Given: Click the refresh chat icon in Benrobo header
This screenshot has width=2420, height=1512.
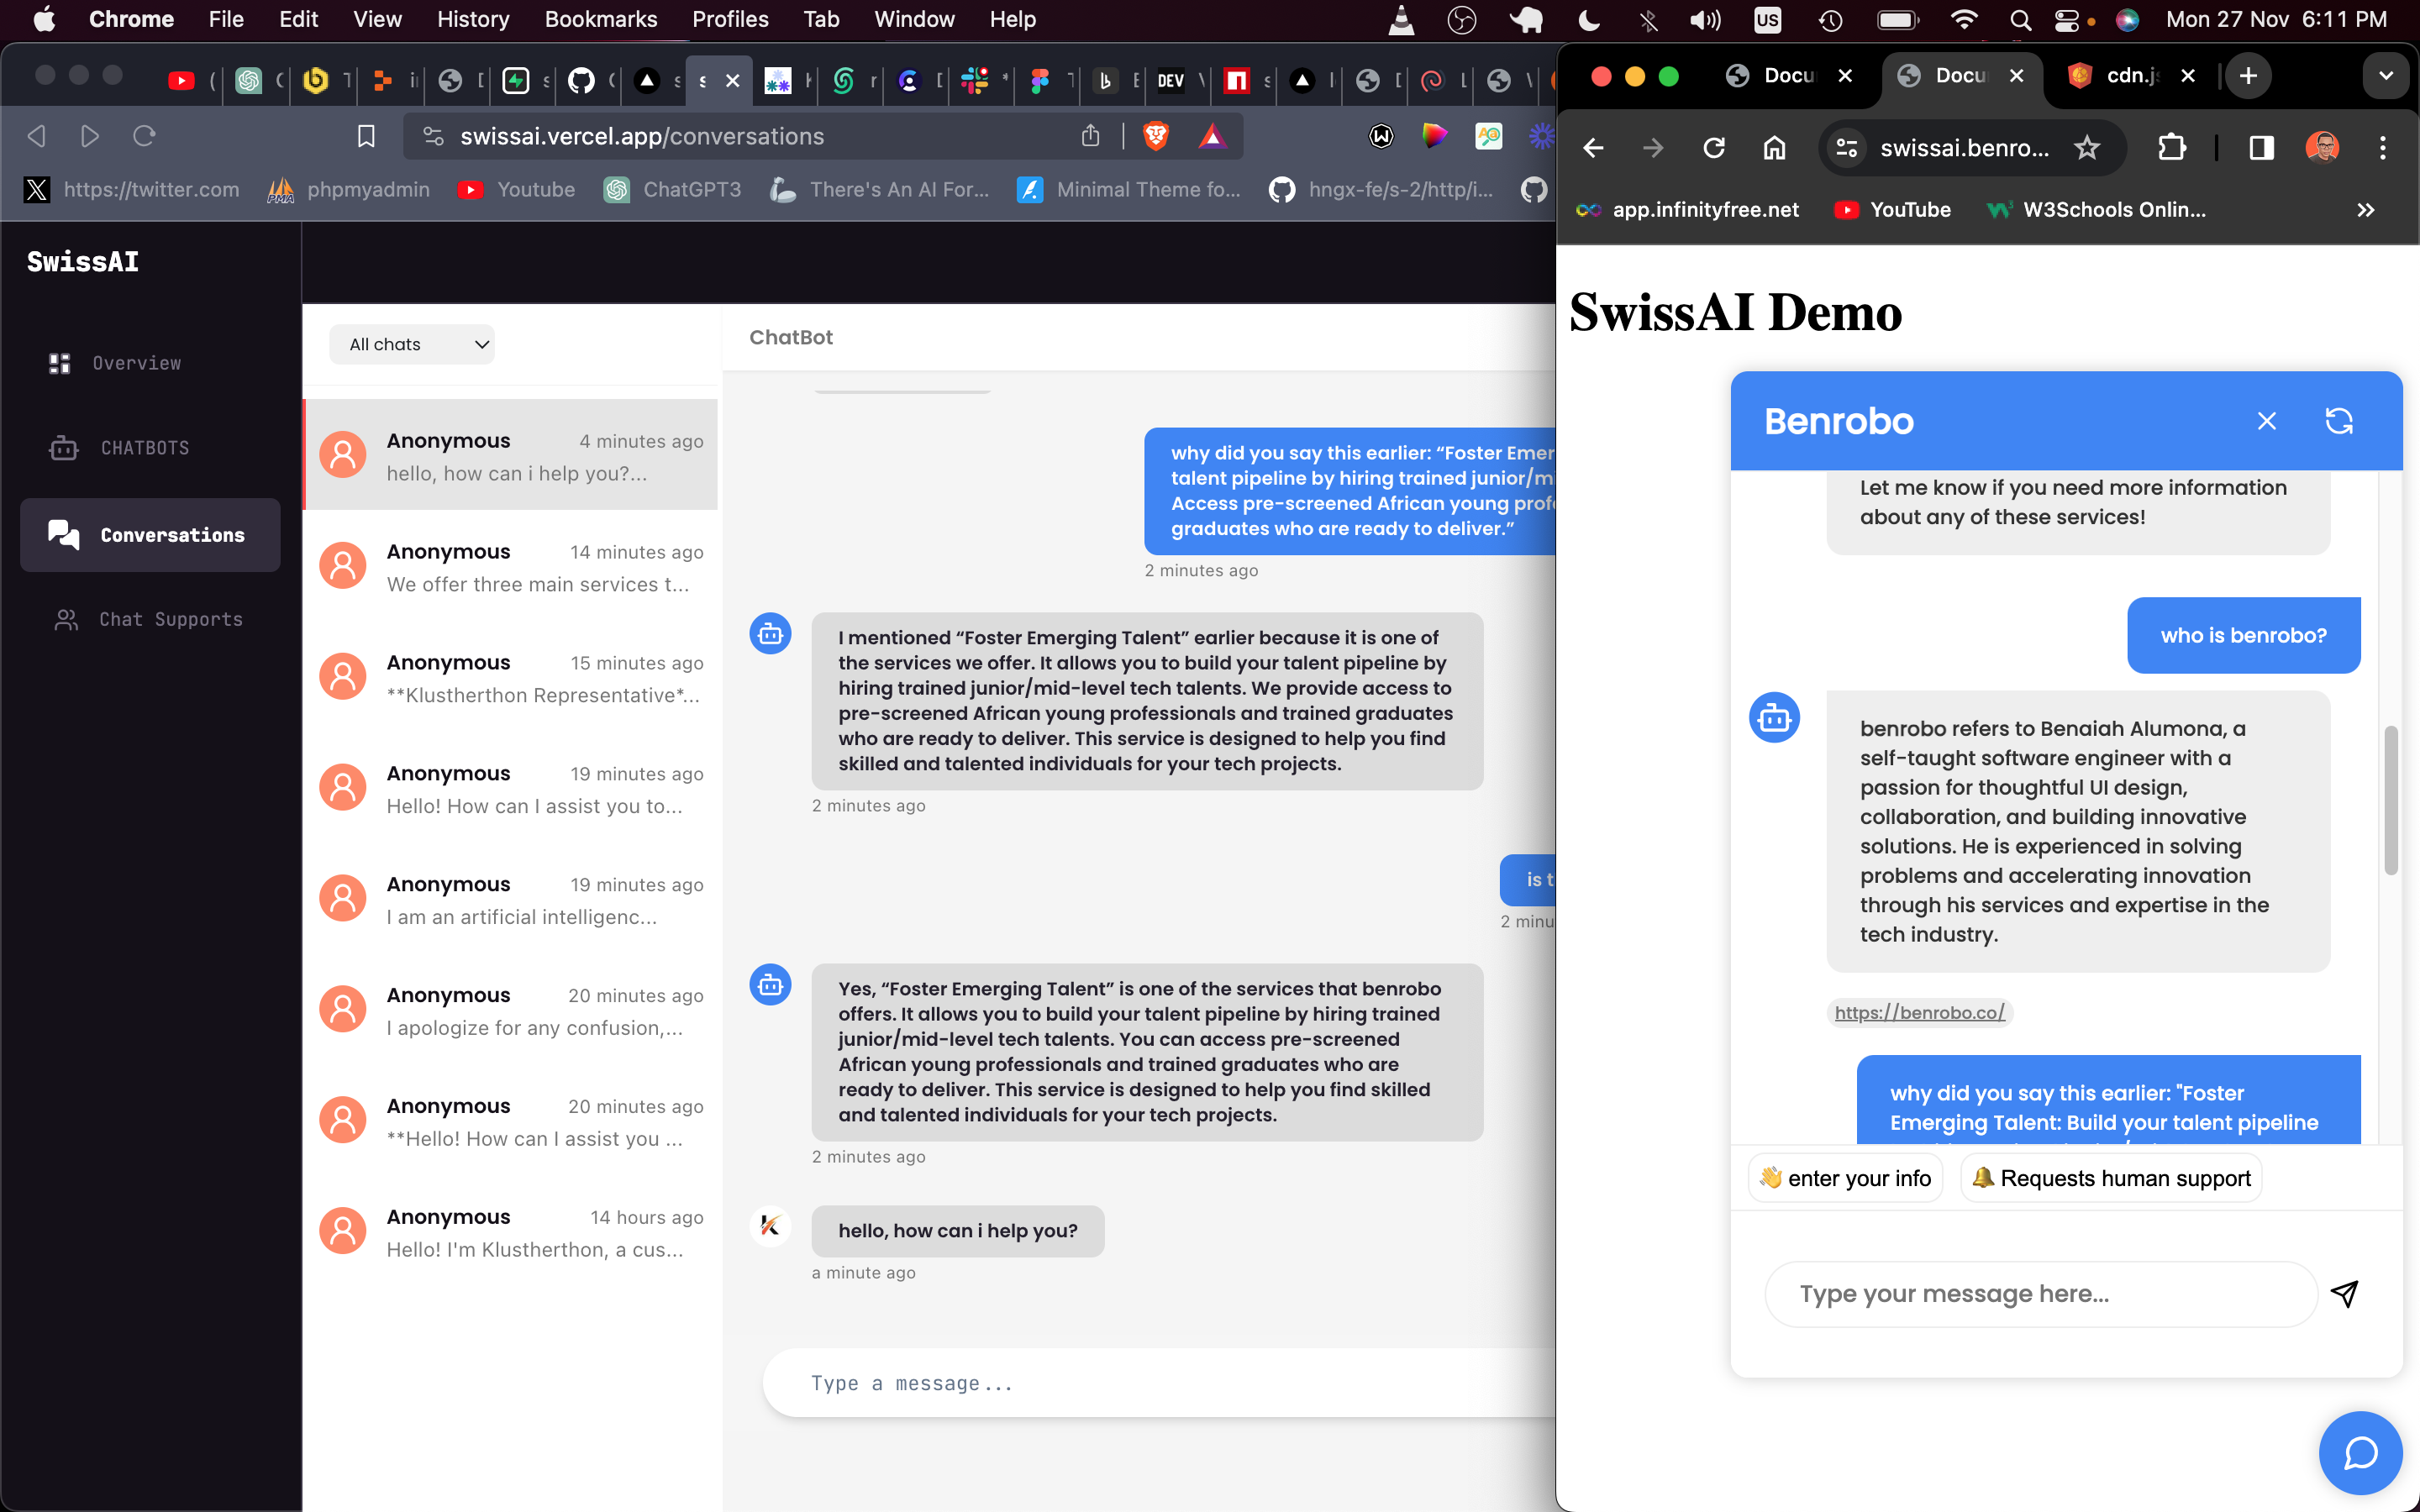Looking at the screenshot, I should pos(2338,421).
